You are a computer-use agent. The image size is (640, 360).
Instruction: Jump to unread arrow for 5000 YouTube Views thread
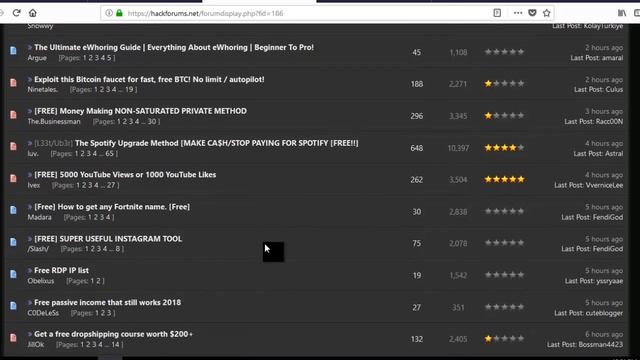[x=30, y=175]
